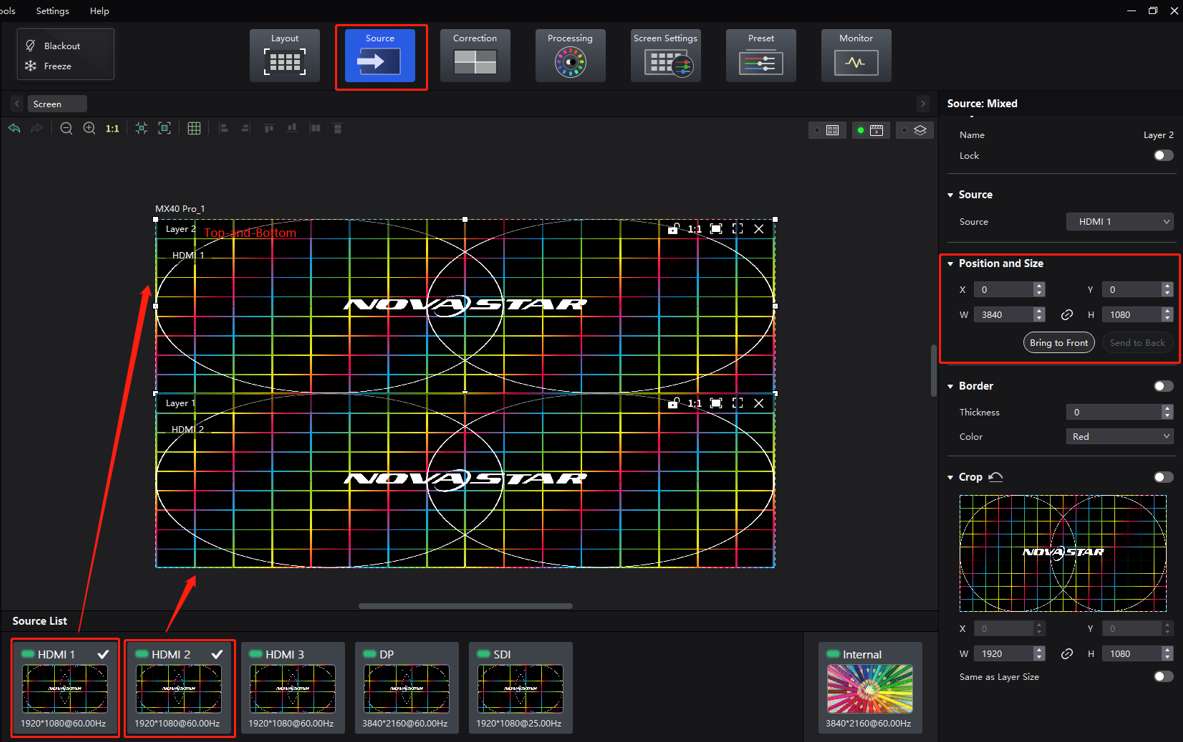Open the Settings menu
The width and height of the screenshot is (1183, 742).
(53, 11)
